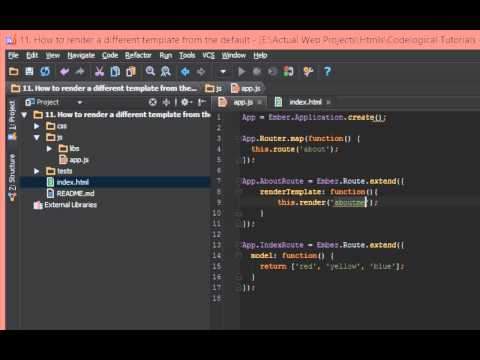Click the Debug bug icon

click(x=257, y=71)
